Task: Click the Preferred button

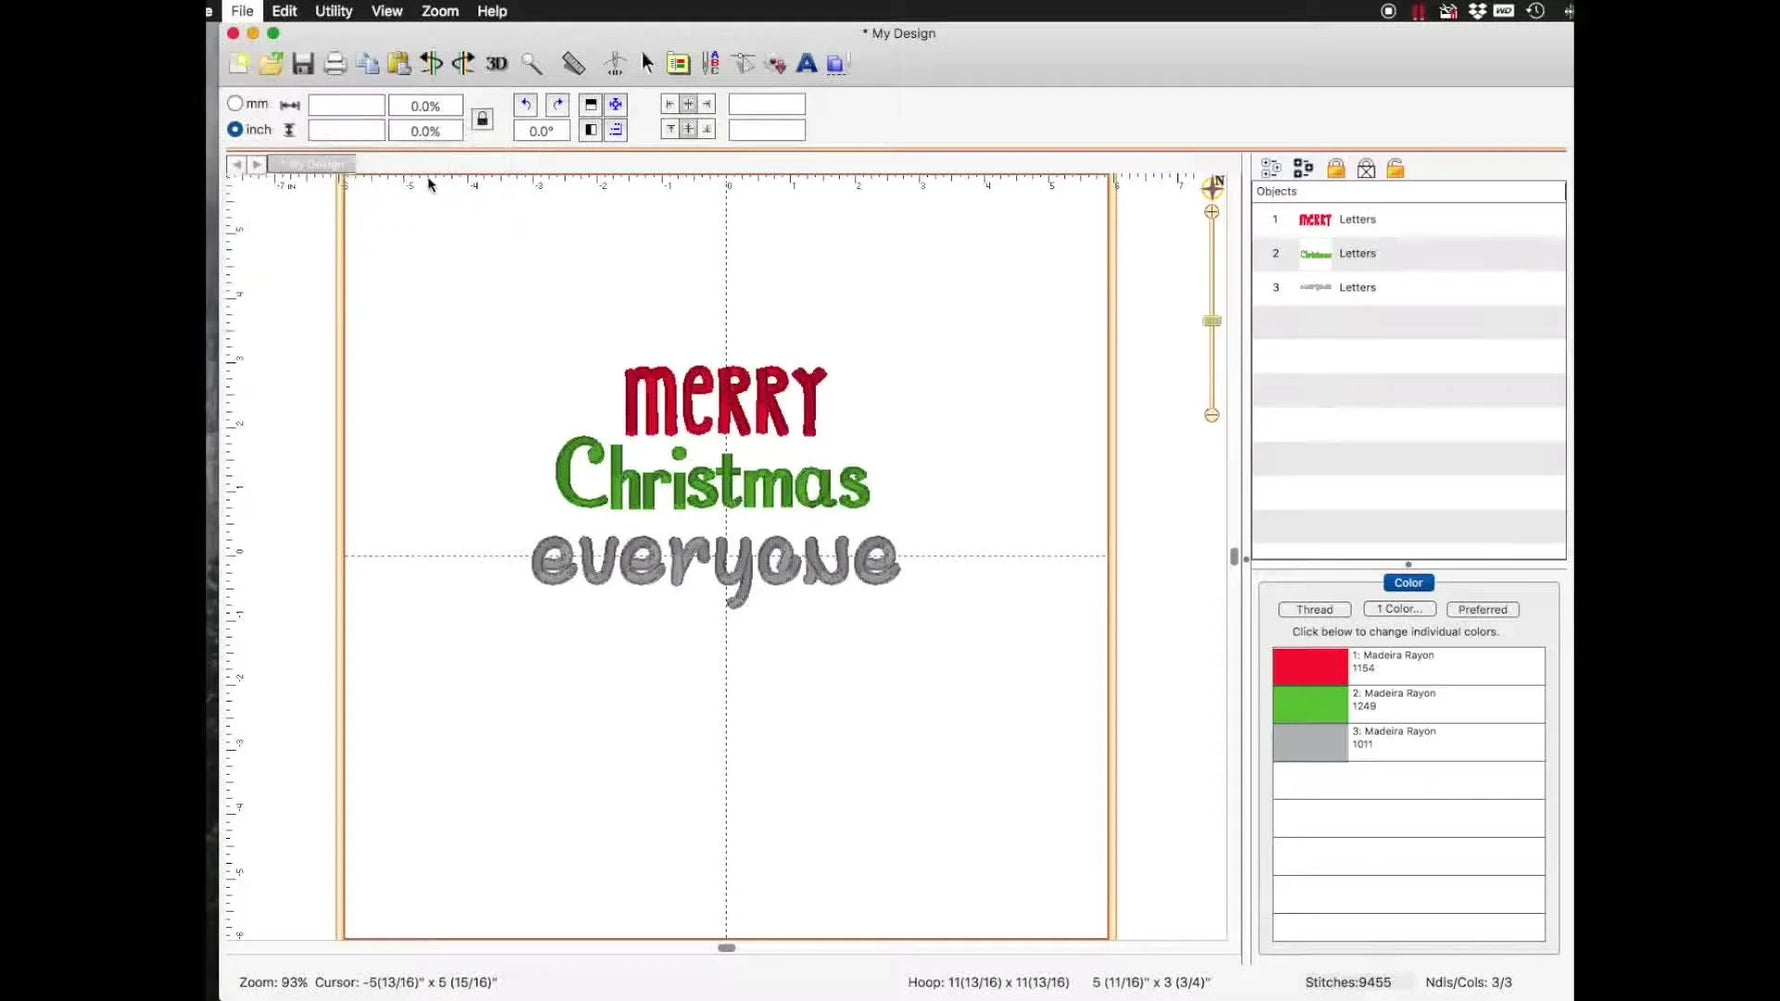Action: 1483,609
